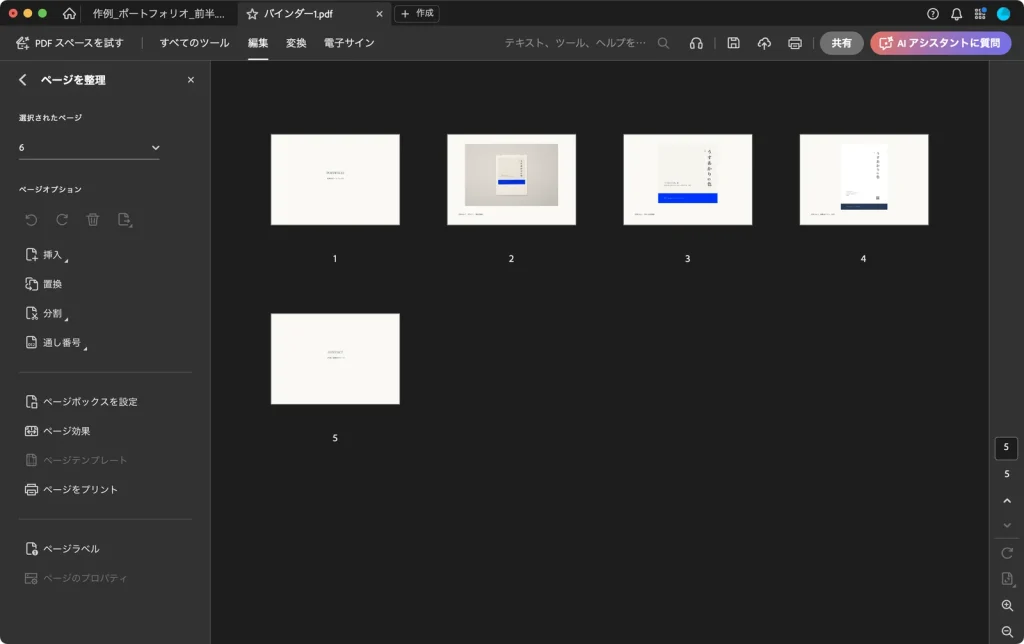1024x644 pixels.
Task: Click the cloud upload icon
Action: click(x=764, y=43)
